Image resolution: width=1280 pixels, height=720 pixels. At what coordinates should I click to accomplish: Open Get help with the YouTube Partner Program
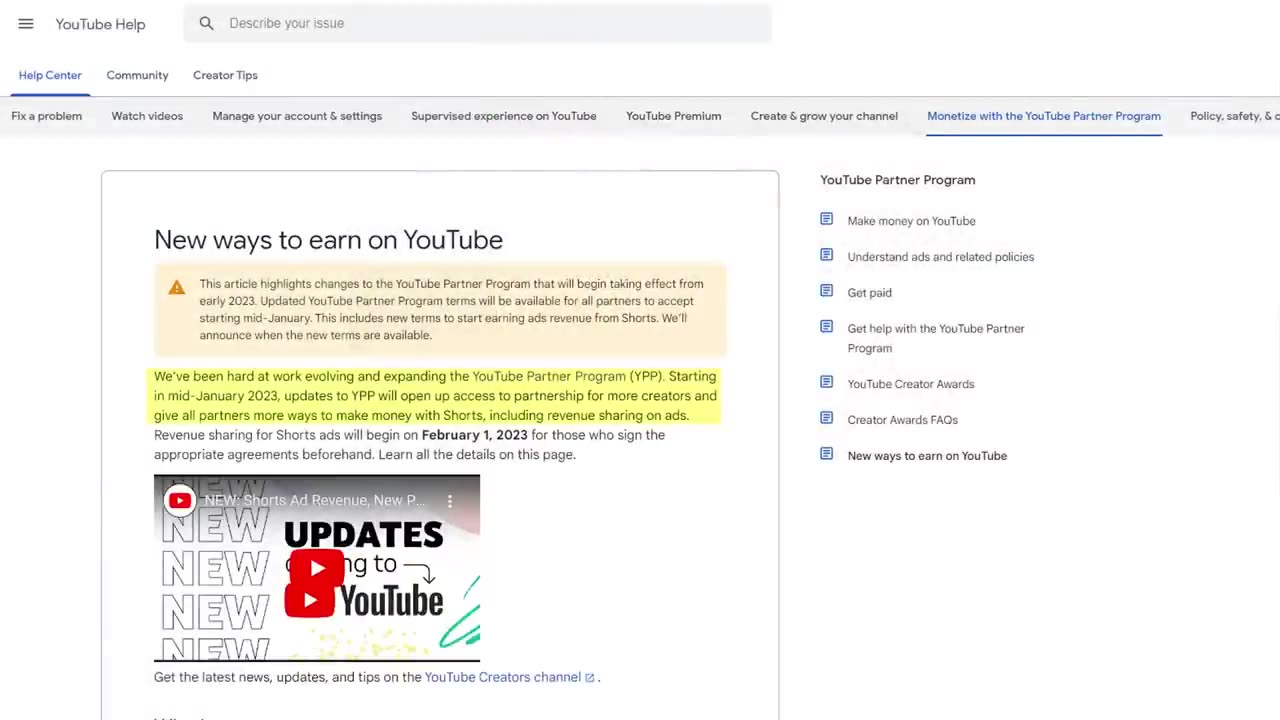pyautogui.click(x=936, y=338)
